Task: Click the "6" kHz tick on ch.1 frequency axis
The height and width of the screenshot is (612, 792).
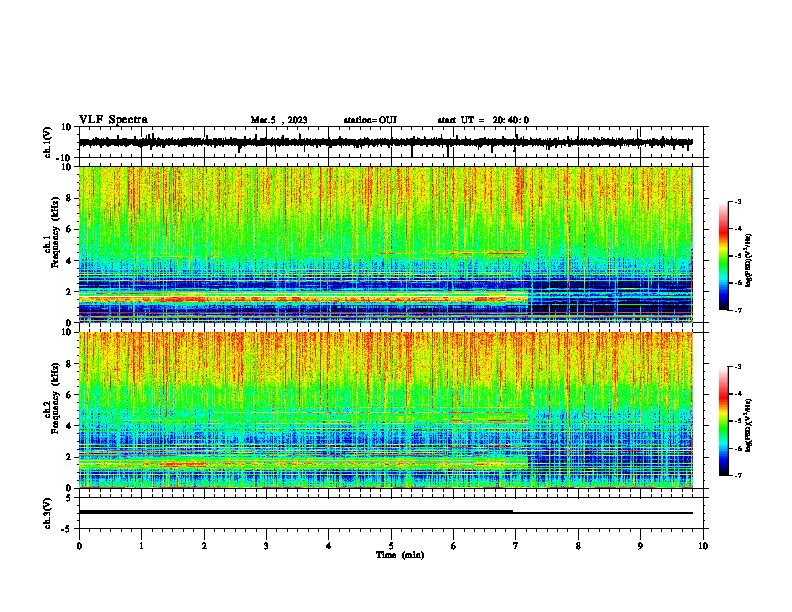Action: click(x=69, y=229)
